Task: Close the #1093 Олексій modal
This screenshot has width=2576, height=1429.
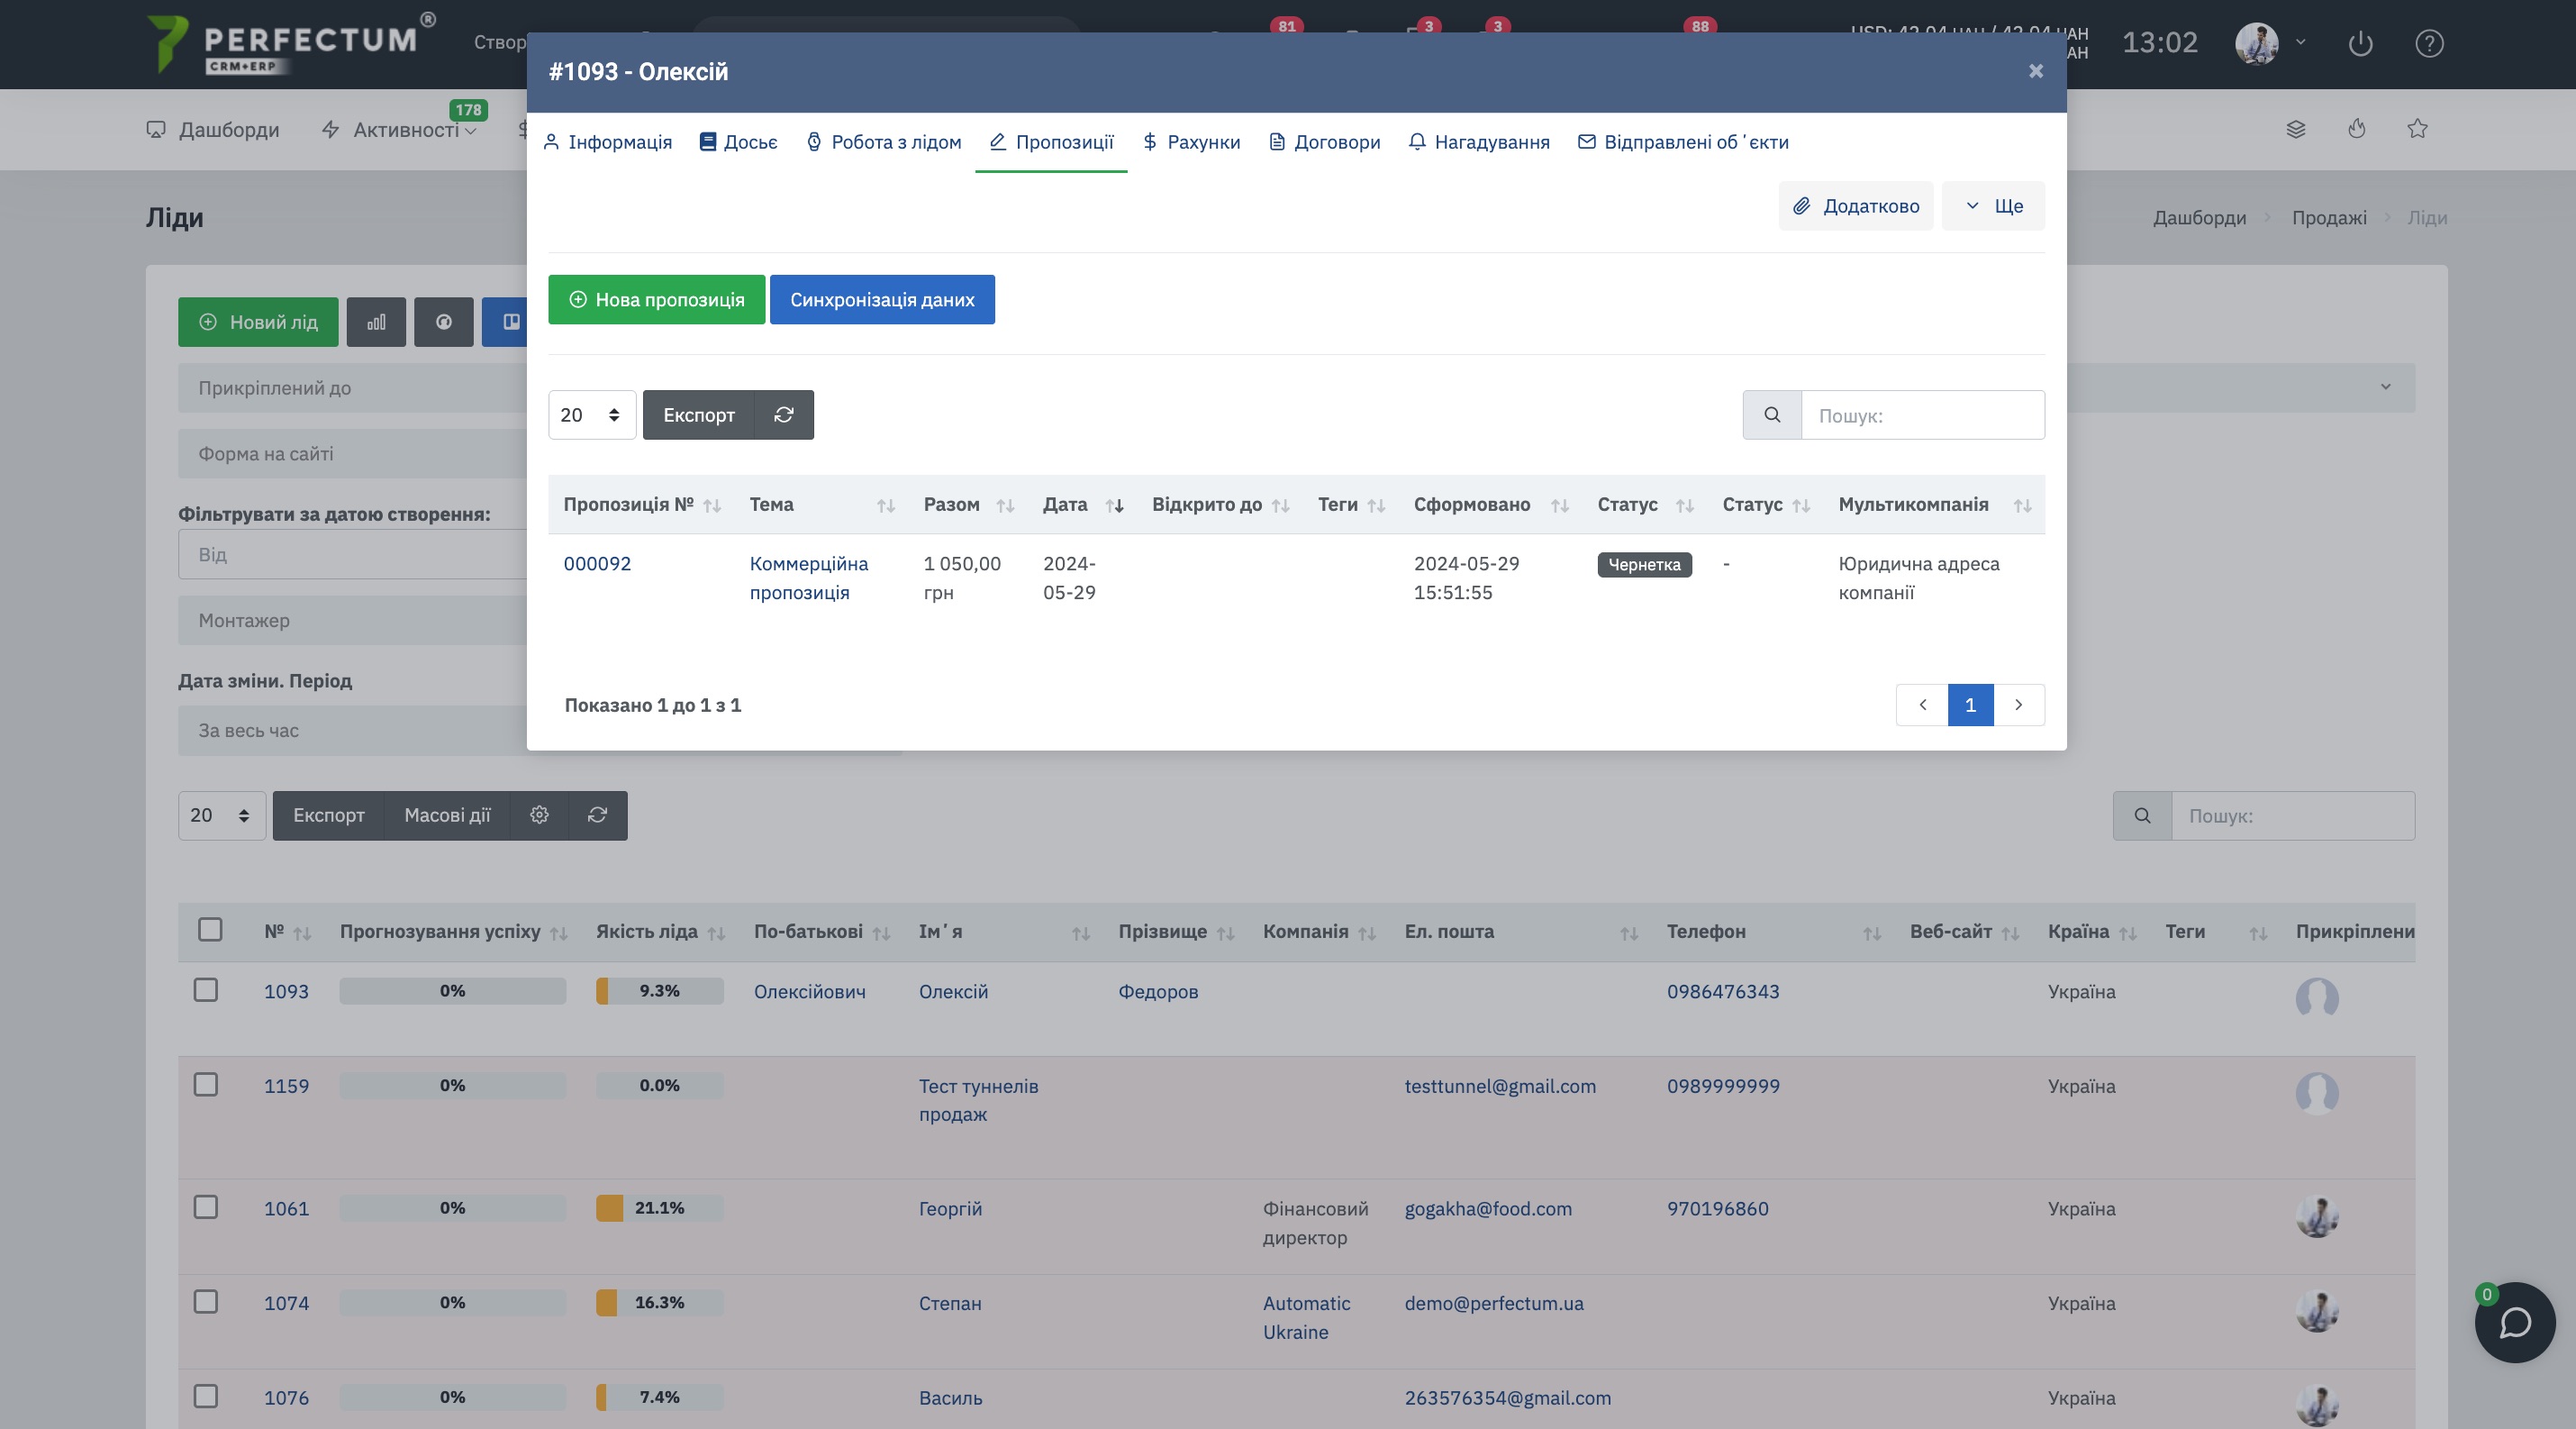Action: click(2036, 71)
